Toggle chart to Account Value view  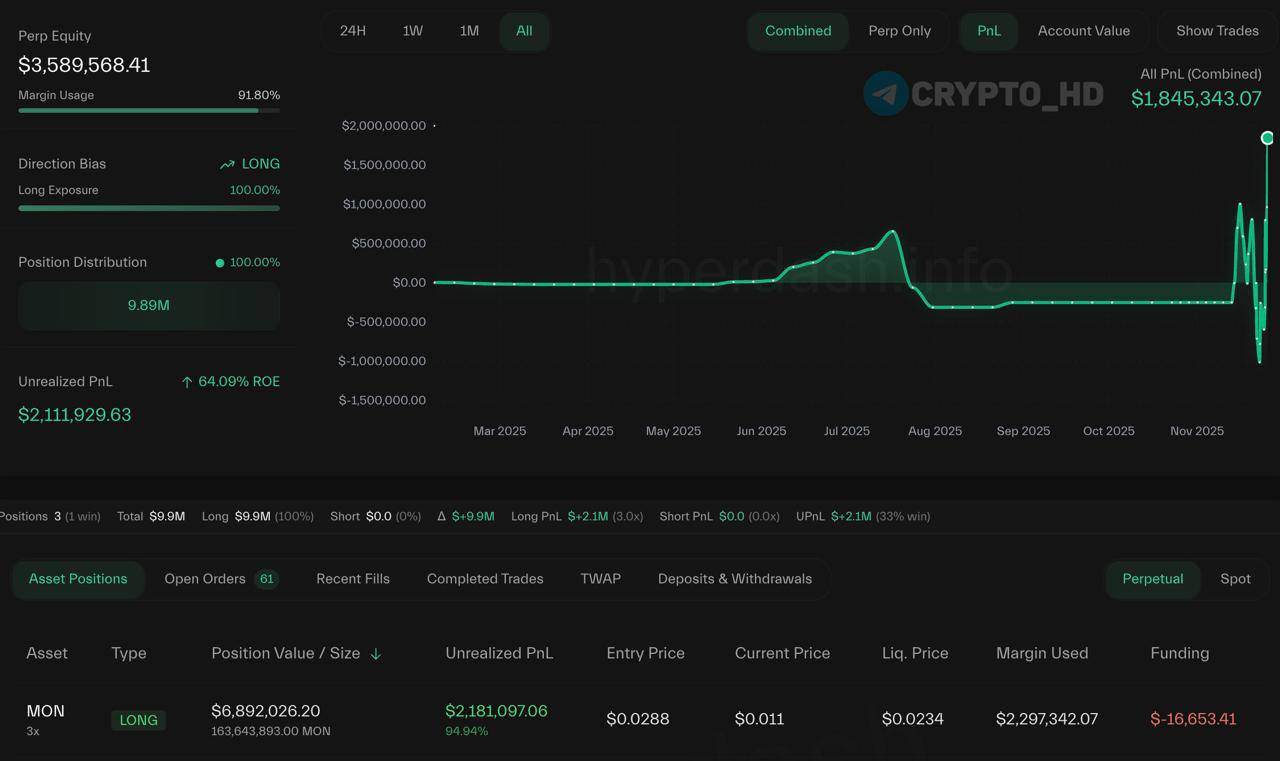[1083, 31]
